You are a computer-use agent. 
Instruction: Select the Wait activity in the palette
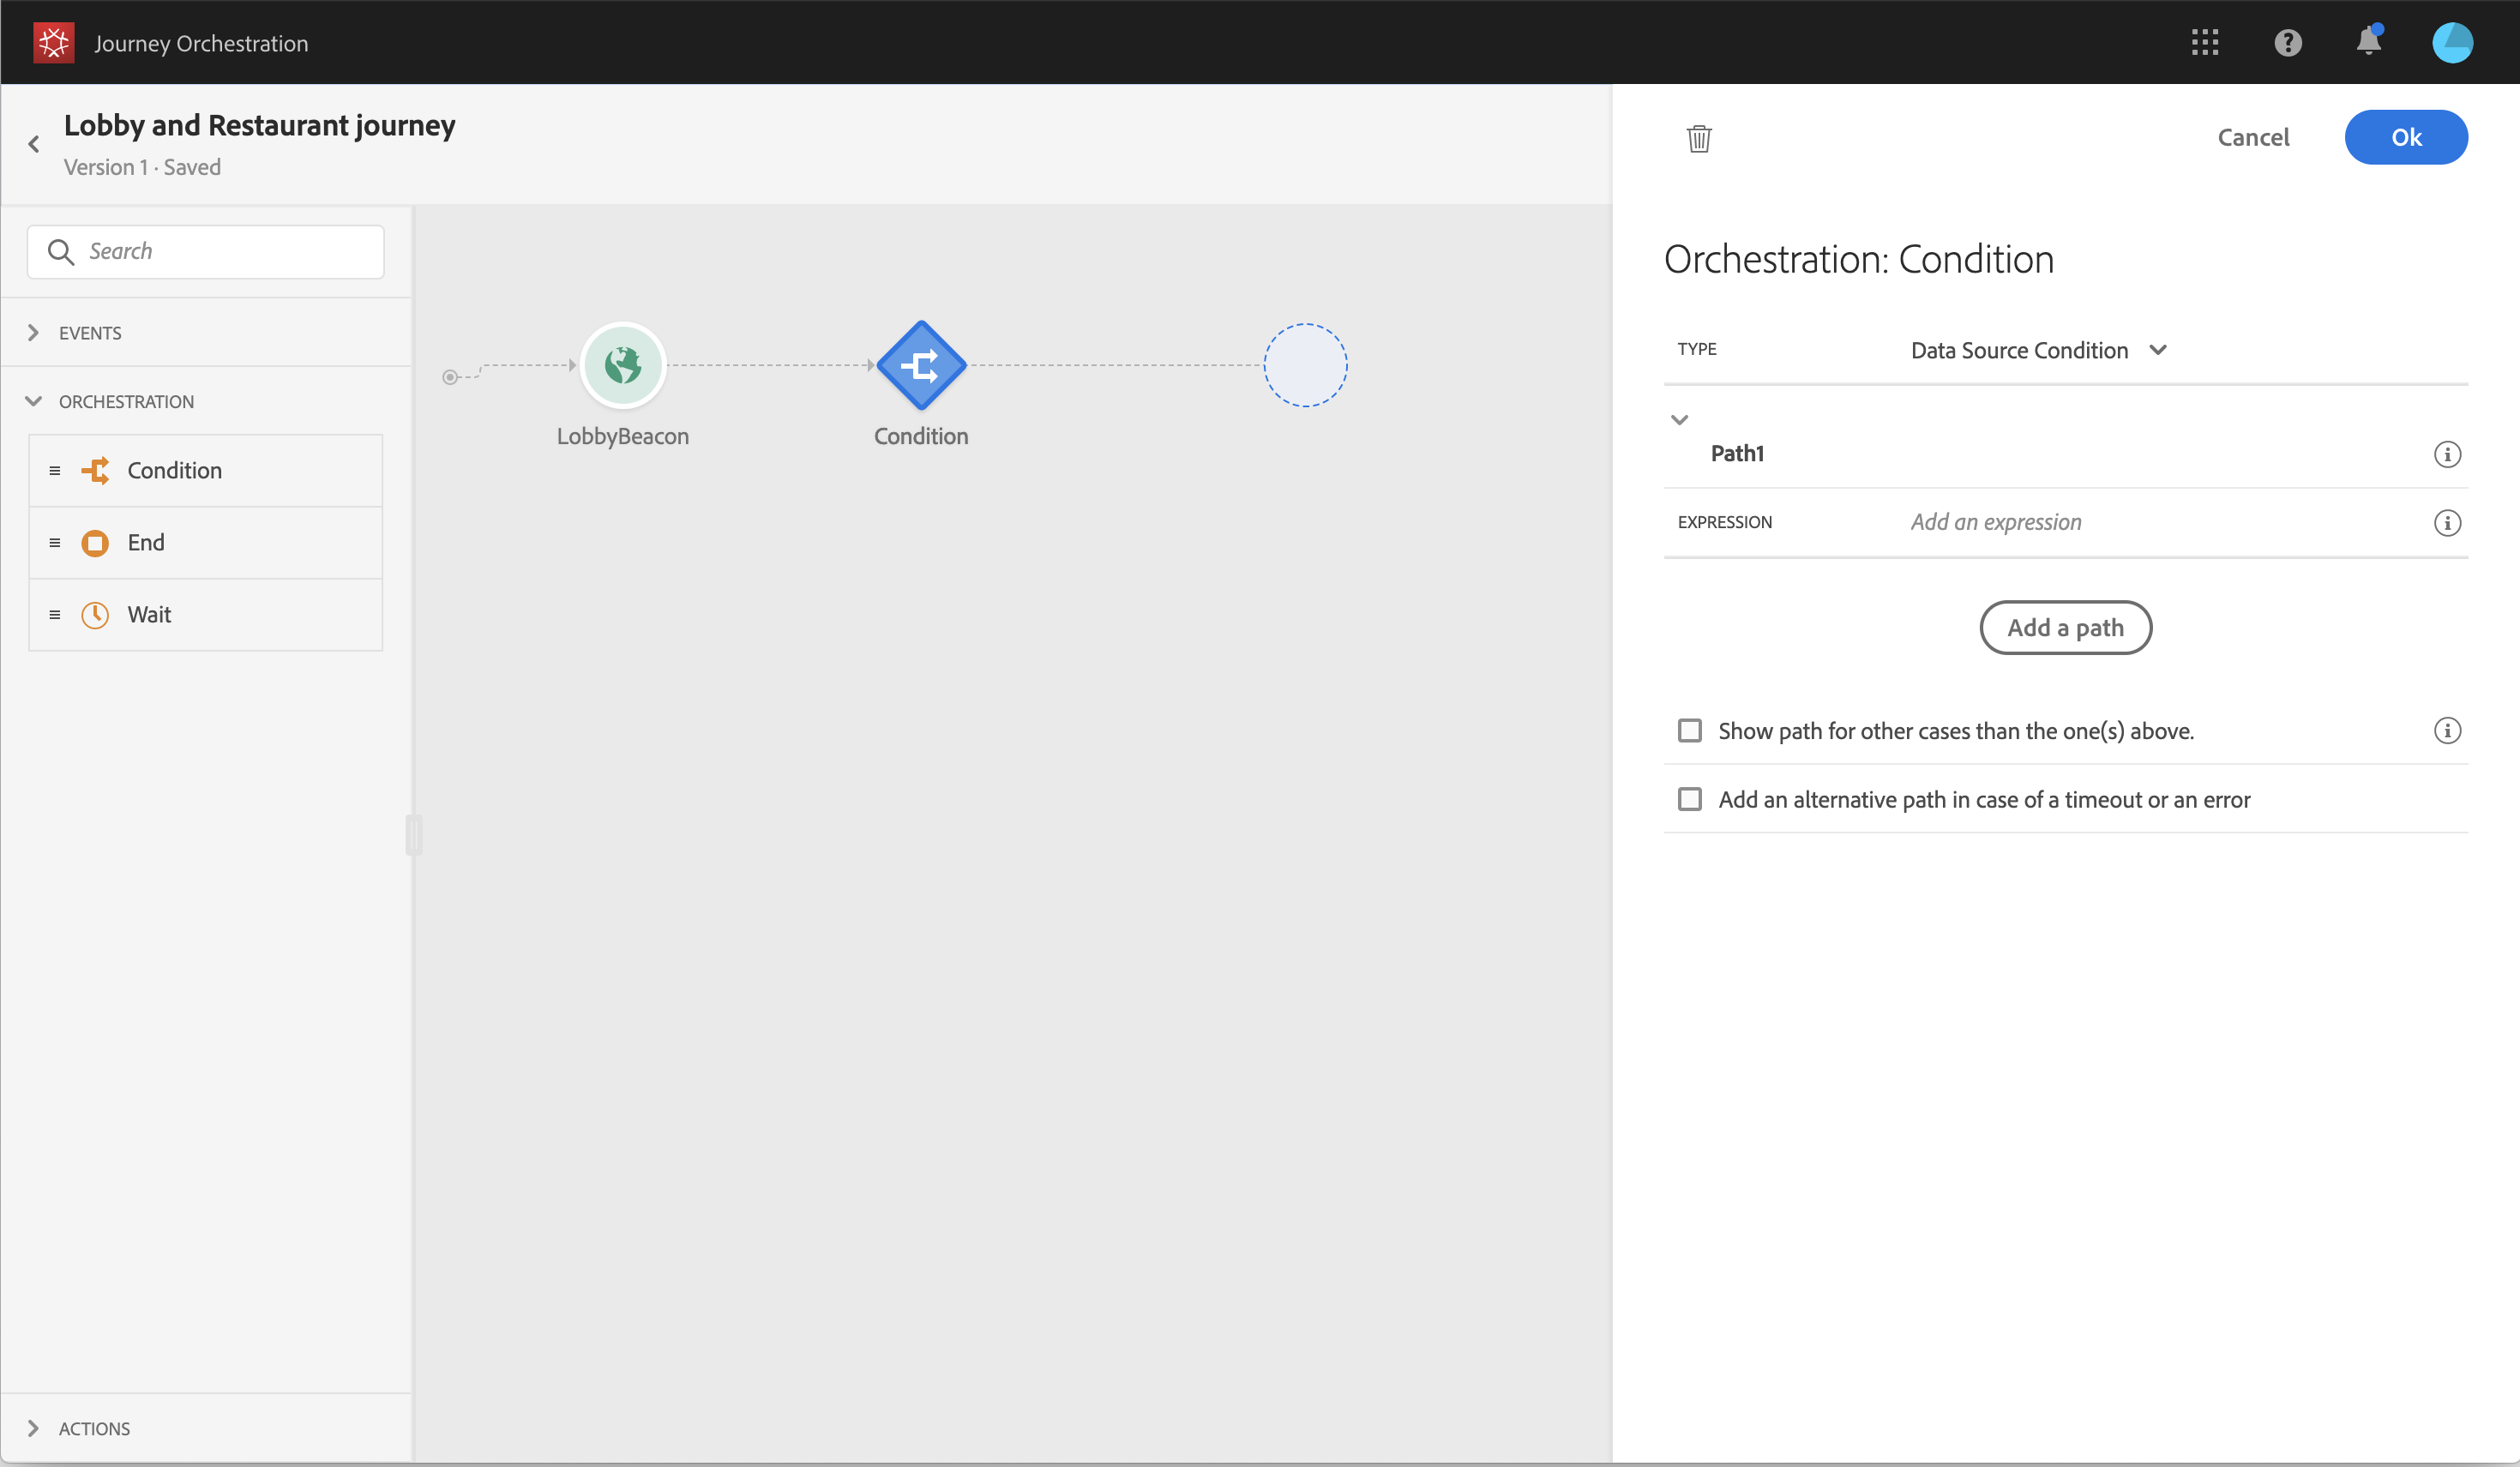click(x=149, y=615)
